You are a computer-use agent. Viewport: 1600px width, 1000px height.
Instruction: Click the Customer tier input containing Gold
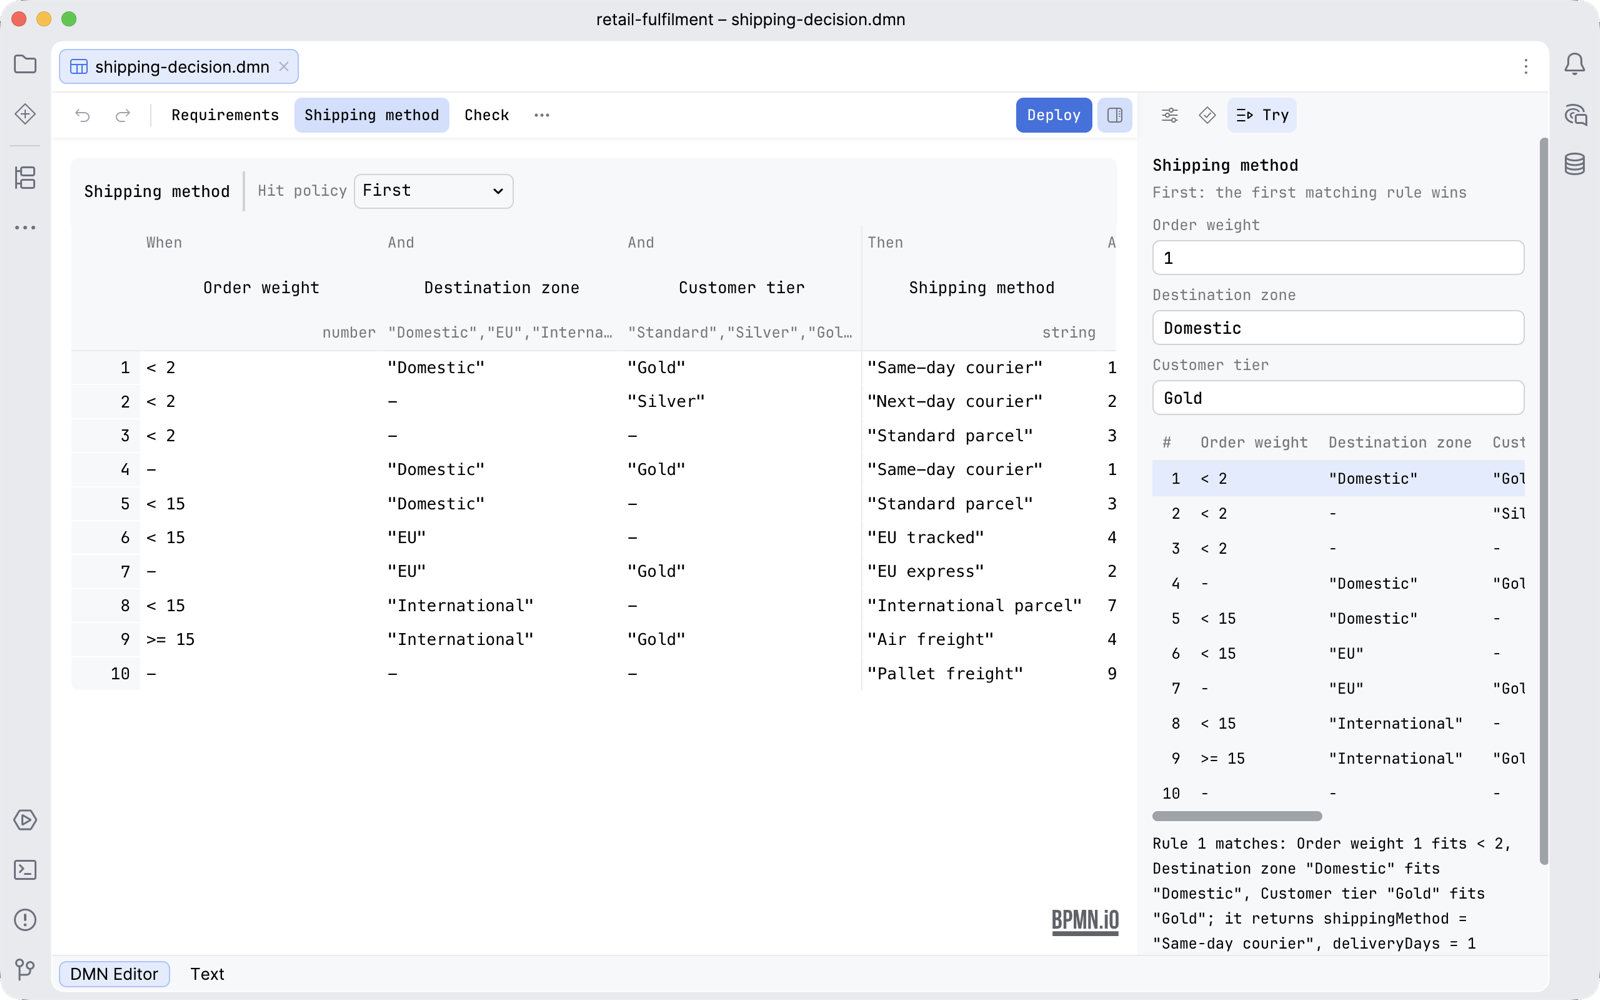[1338, 398]
